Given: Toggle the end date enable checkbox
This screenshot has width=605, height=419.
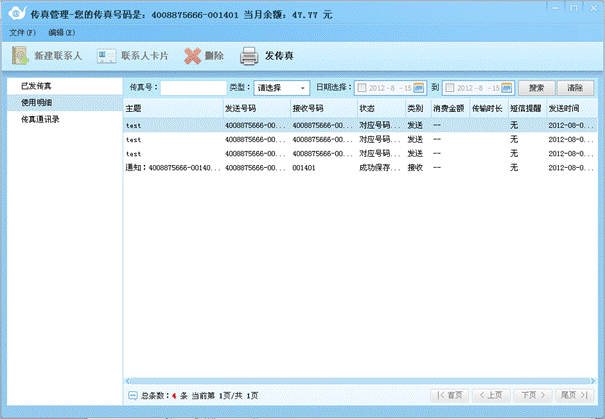Looking at the screenshot, I should click(x=449, y=88).
